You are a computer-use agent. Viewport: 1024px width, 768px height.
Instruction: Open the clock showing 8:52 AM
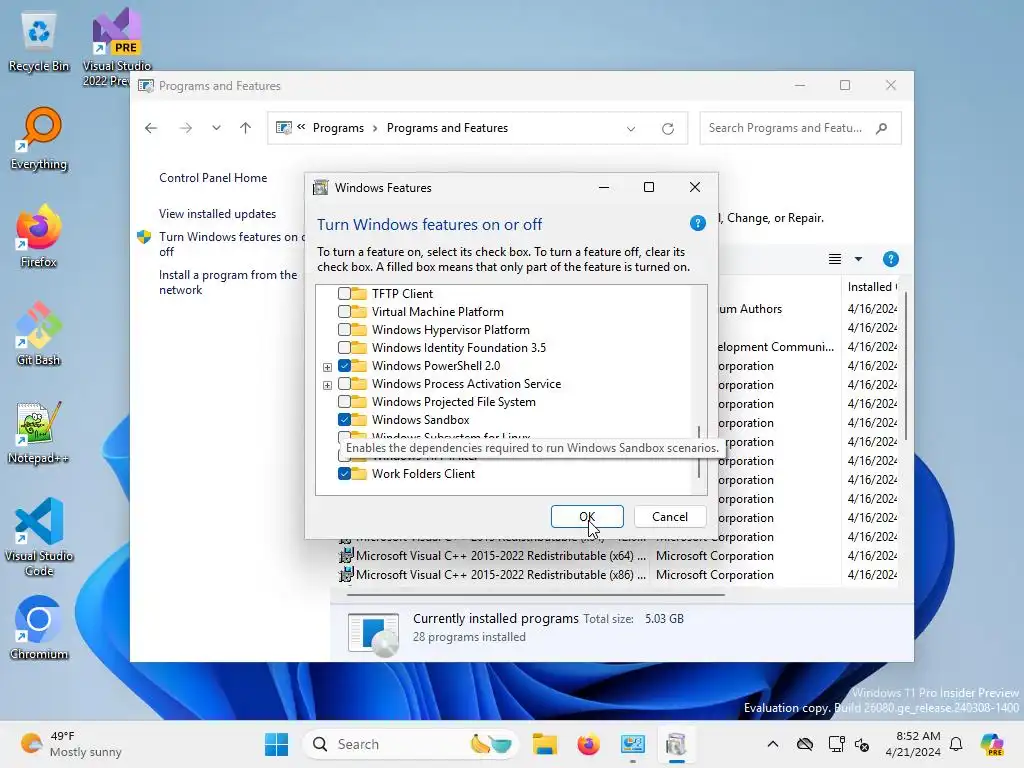coord(913,744)
